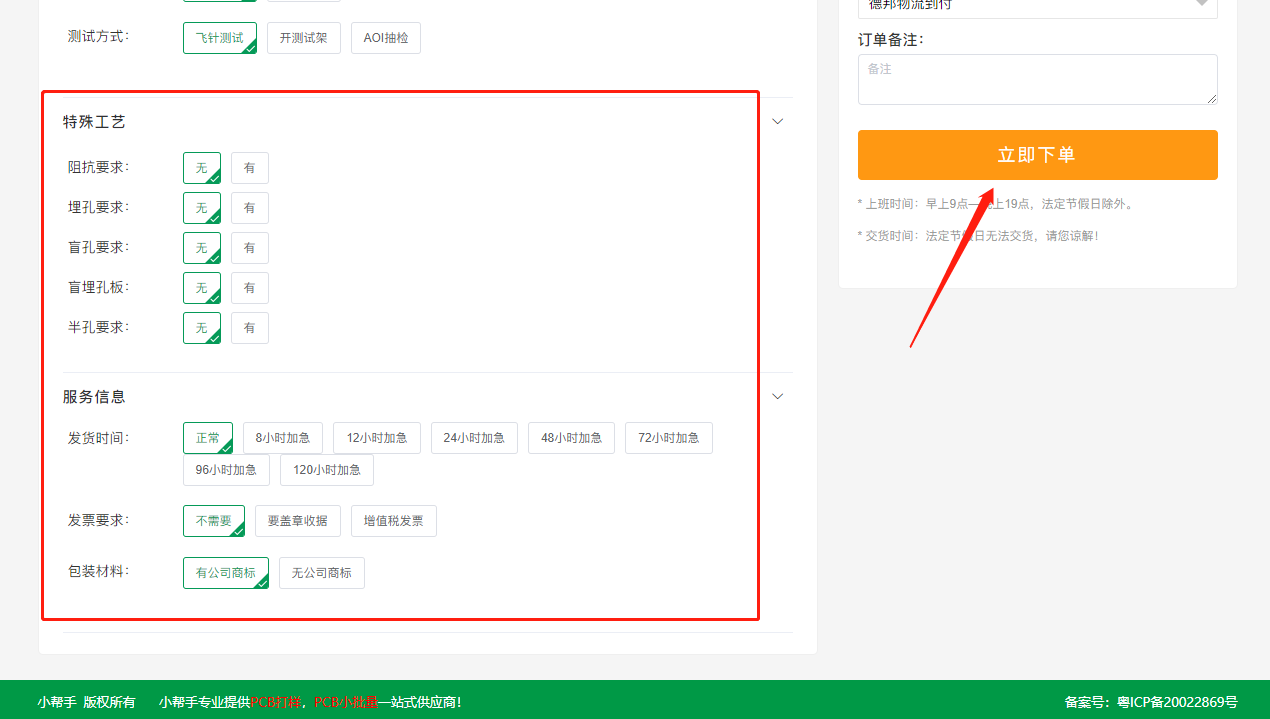1270x719 pixels.
Task: Set 半孔要求 to 有
Action: point(250,327)
